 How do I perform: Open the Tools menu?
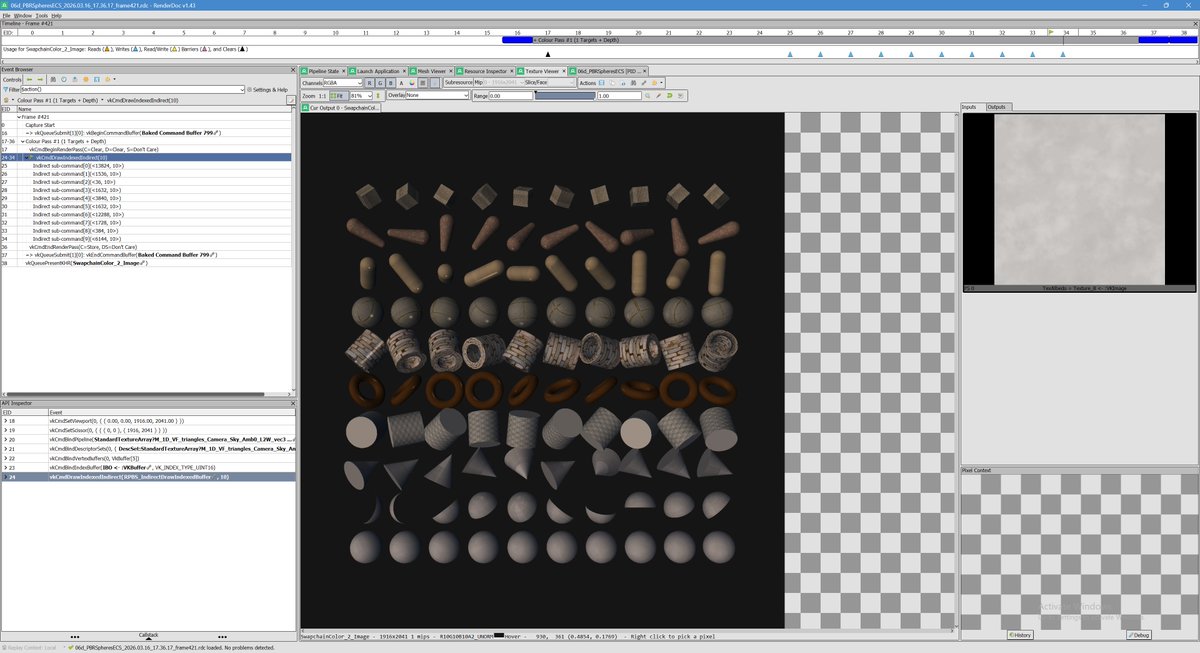(41, 16)
